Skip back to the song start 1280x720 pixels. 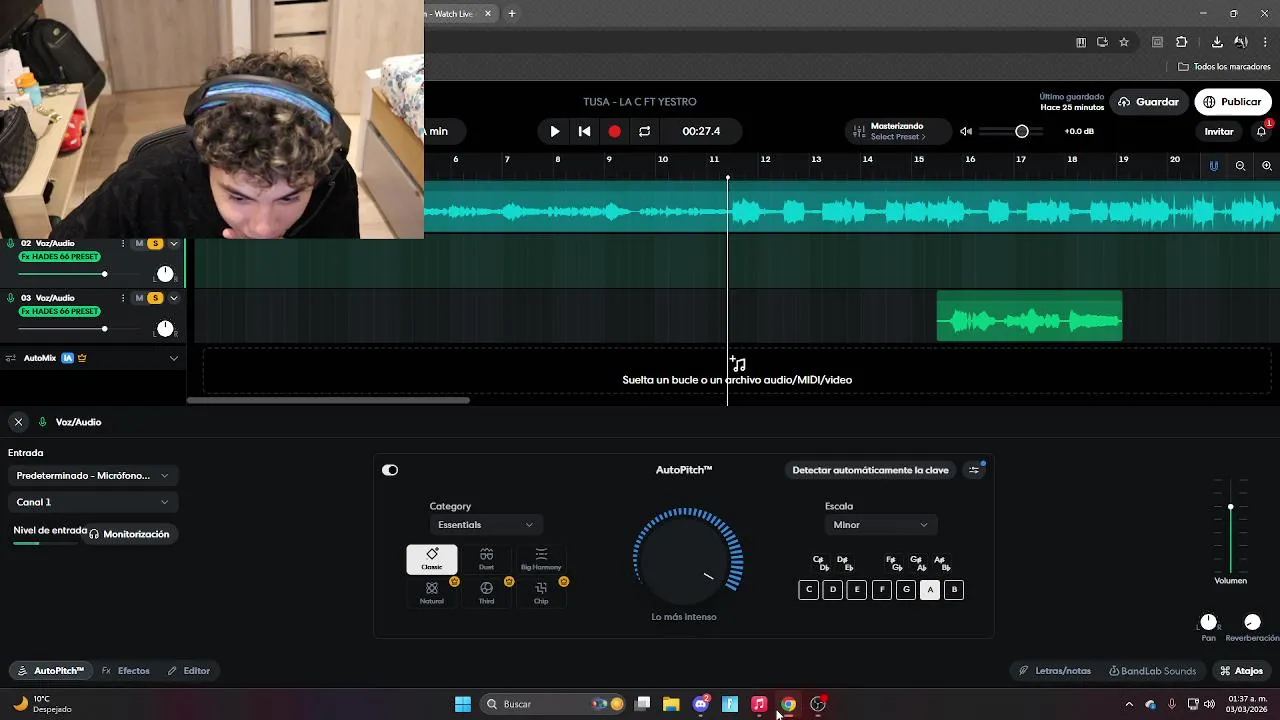point(585,131)
